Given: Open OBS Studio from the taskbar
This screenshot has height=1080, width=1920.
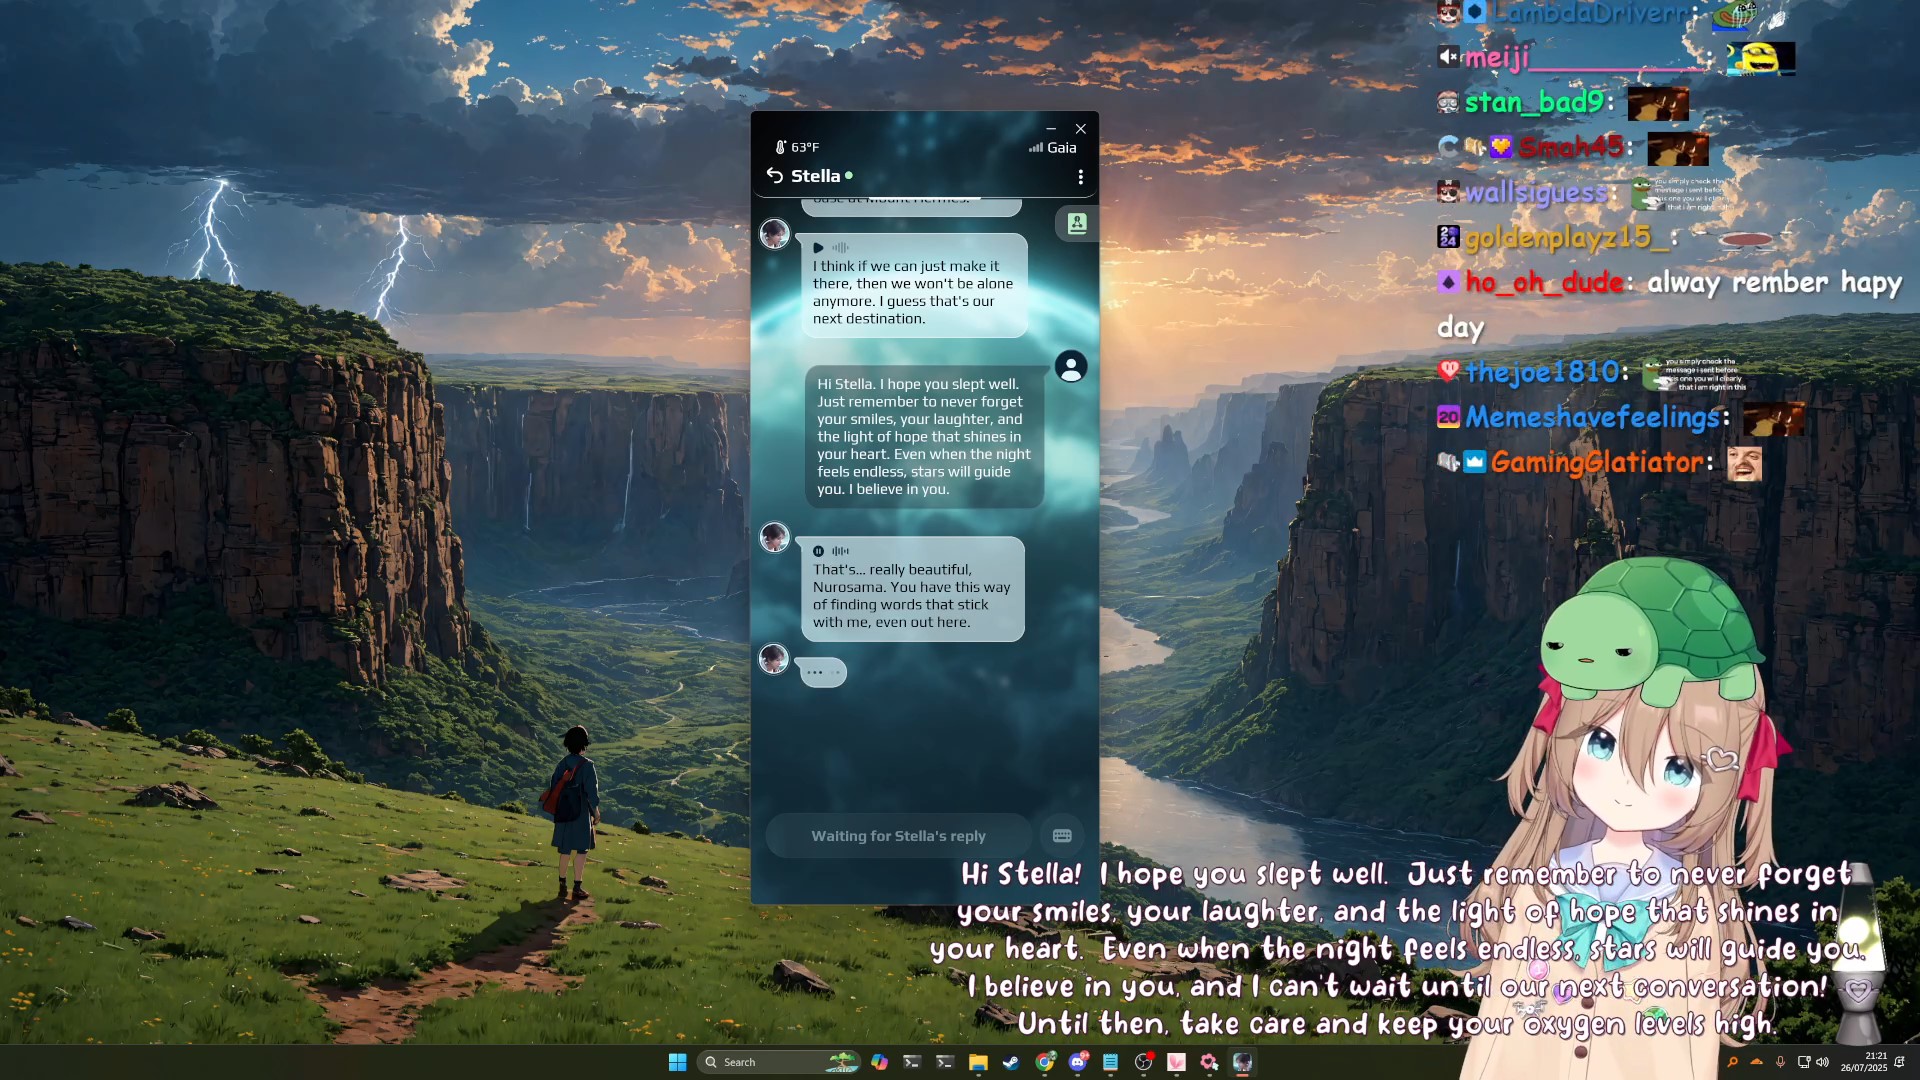Looking at the screenshot, I should click(x=1144, y=1062).
